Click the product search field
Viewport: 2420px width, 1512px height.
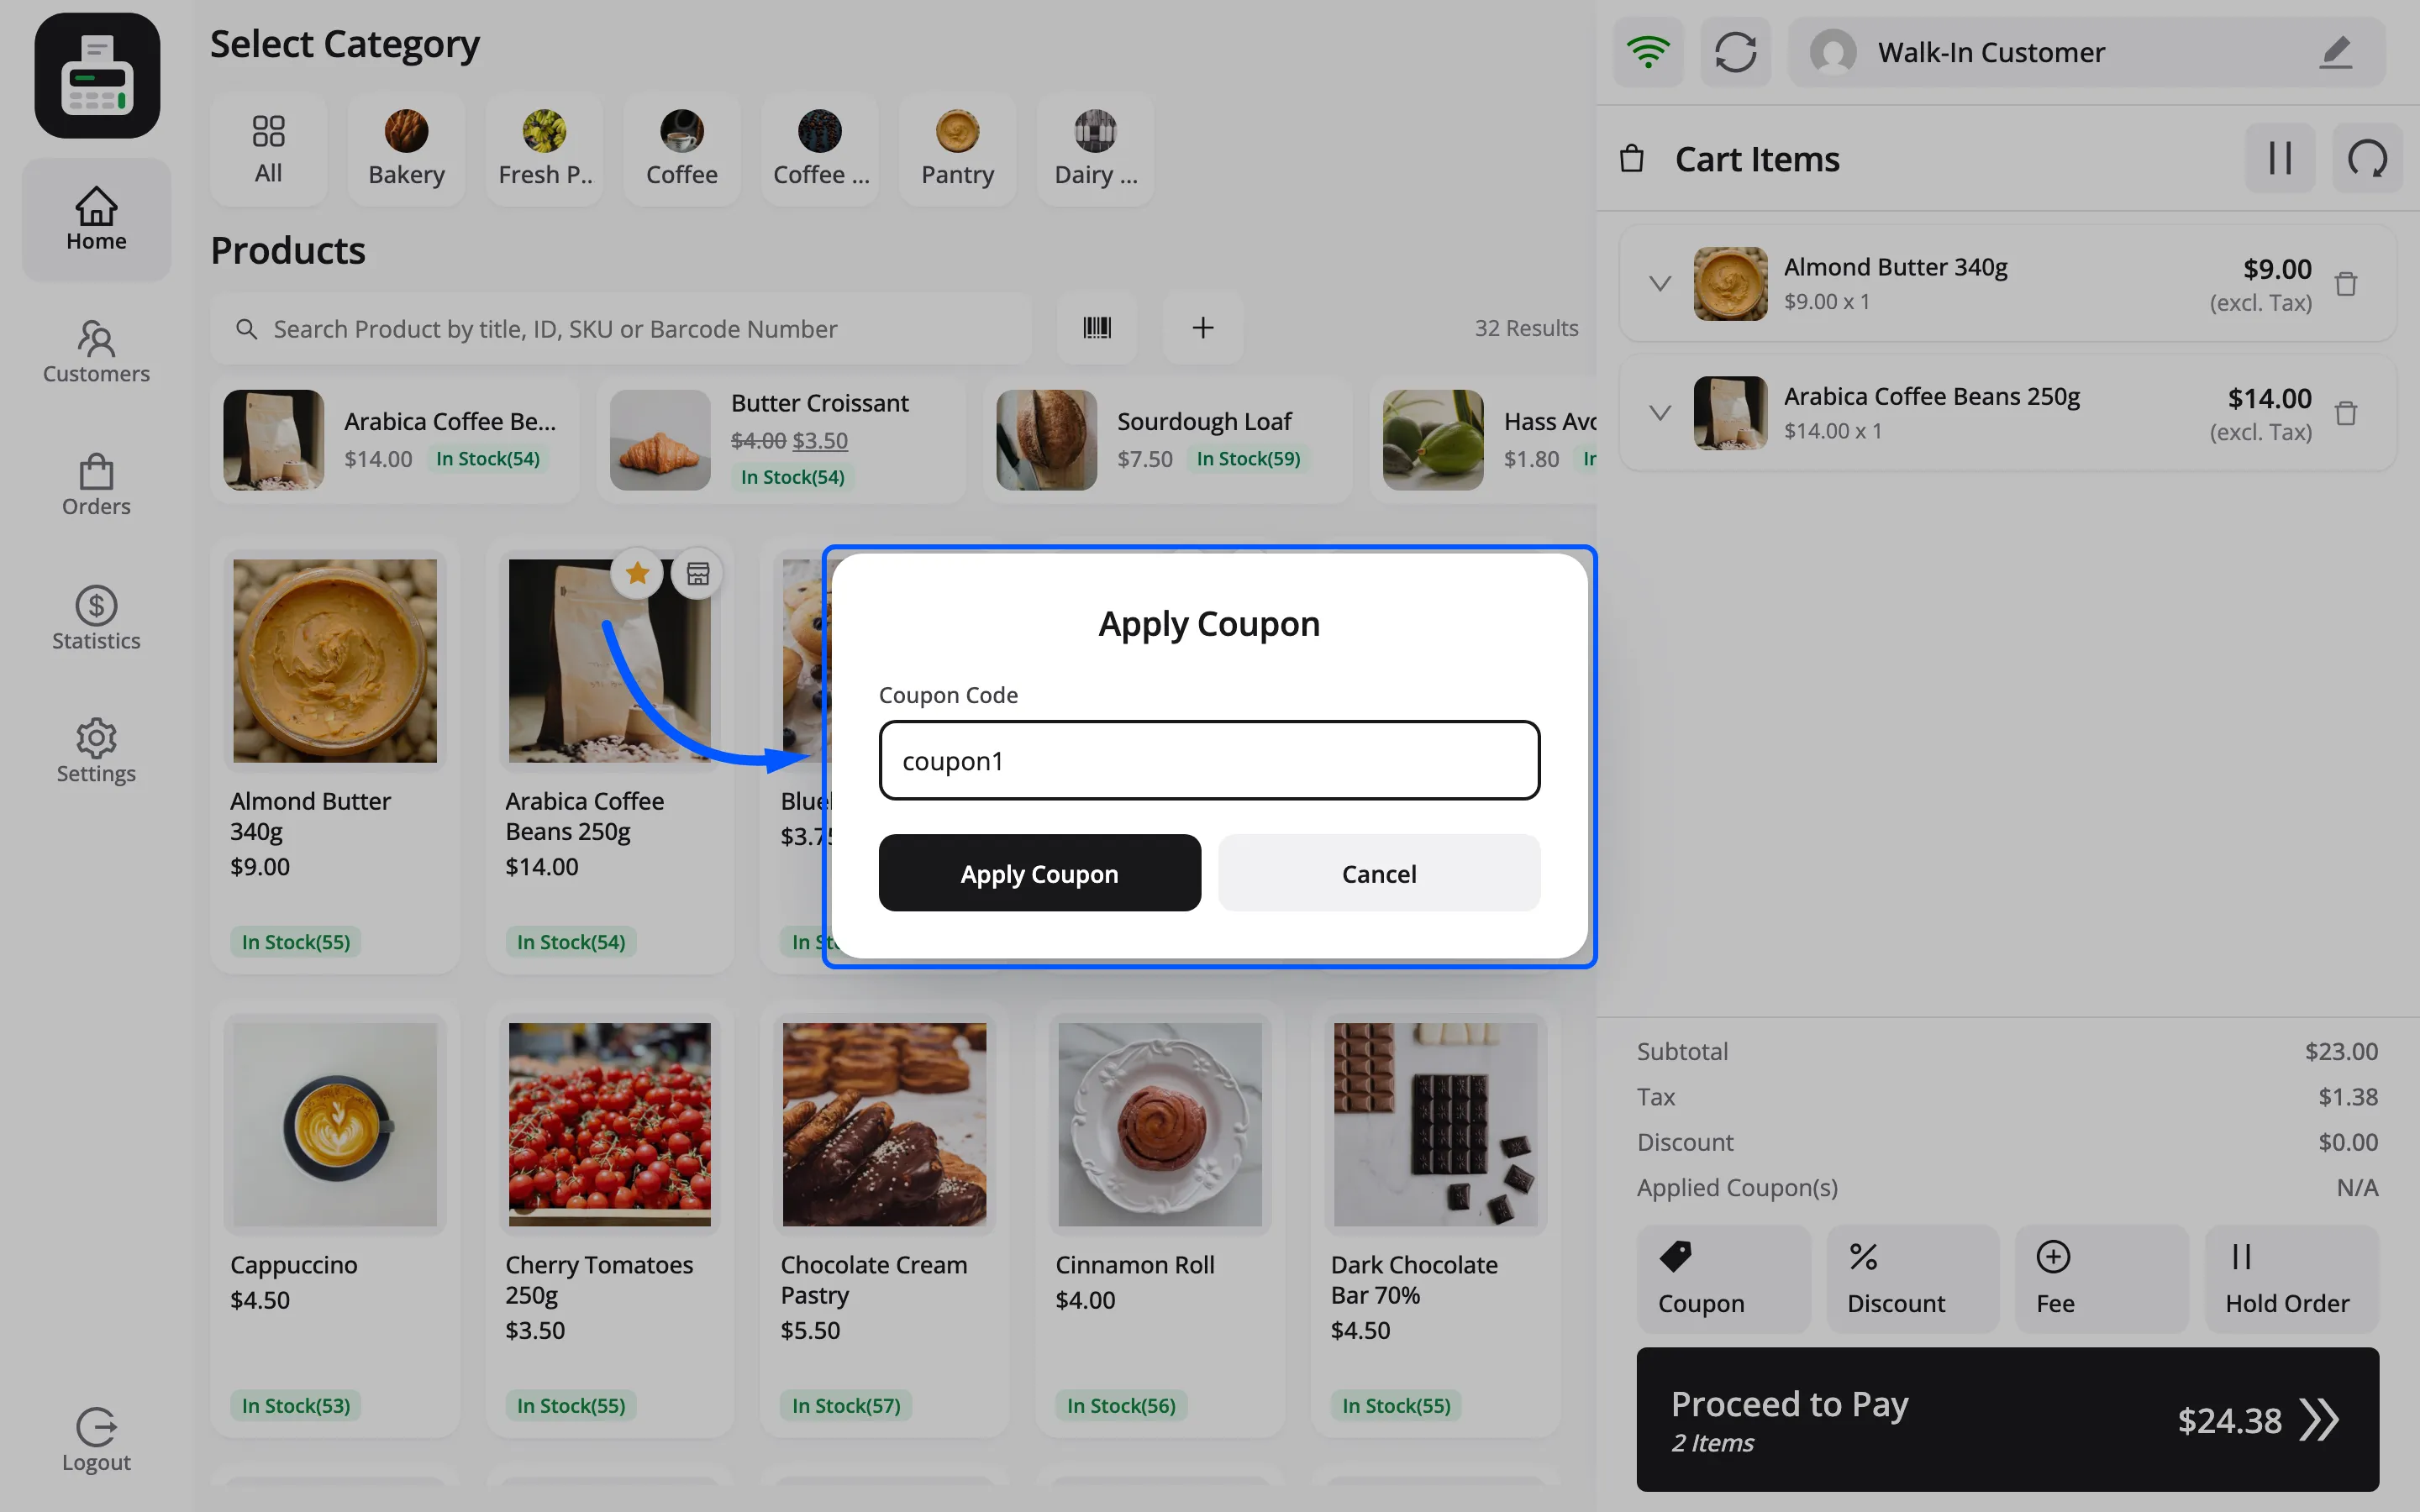pos(621,328)
